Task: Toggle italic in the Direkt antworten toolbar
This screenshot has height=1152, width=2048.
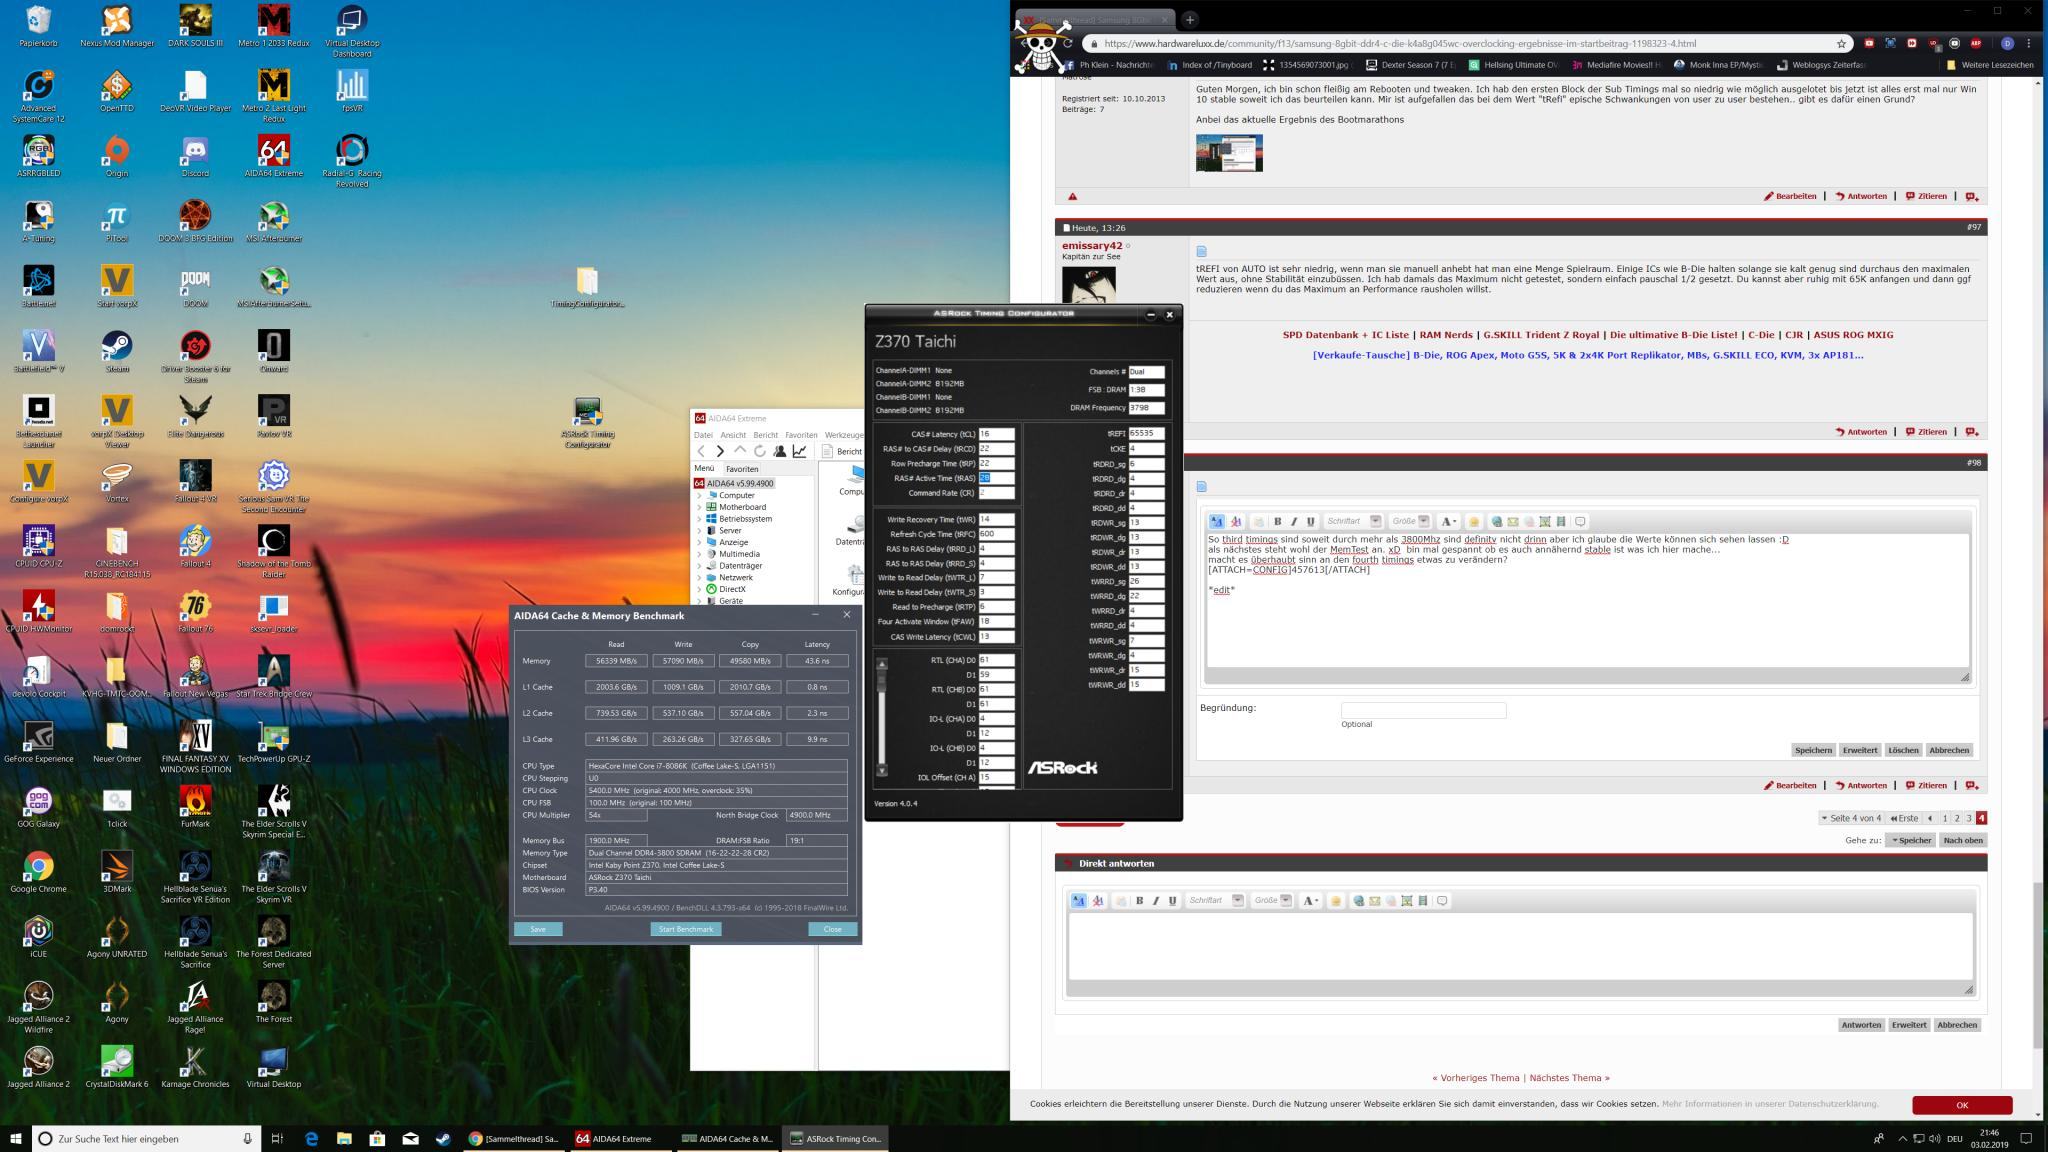Action: (x=1156, y=900)
